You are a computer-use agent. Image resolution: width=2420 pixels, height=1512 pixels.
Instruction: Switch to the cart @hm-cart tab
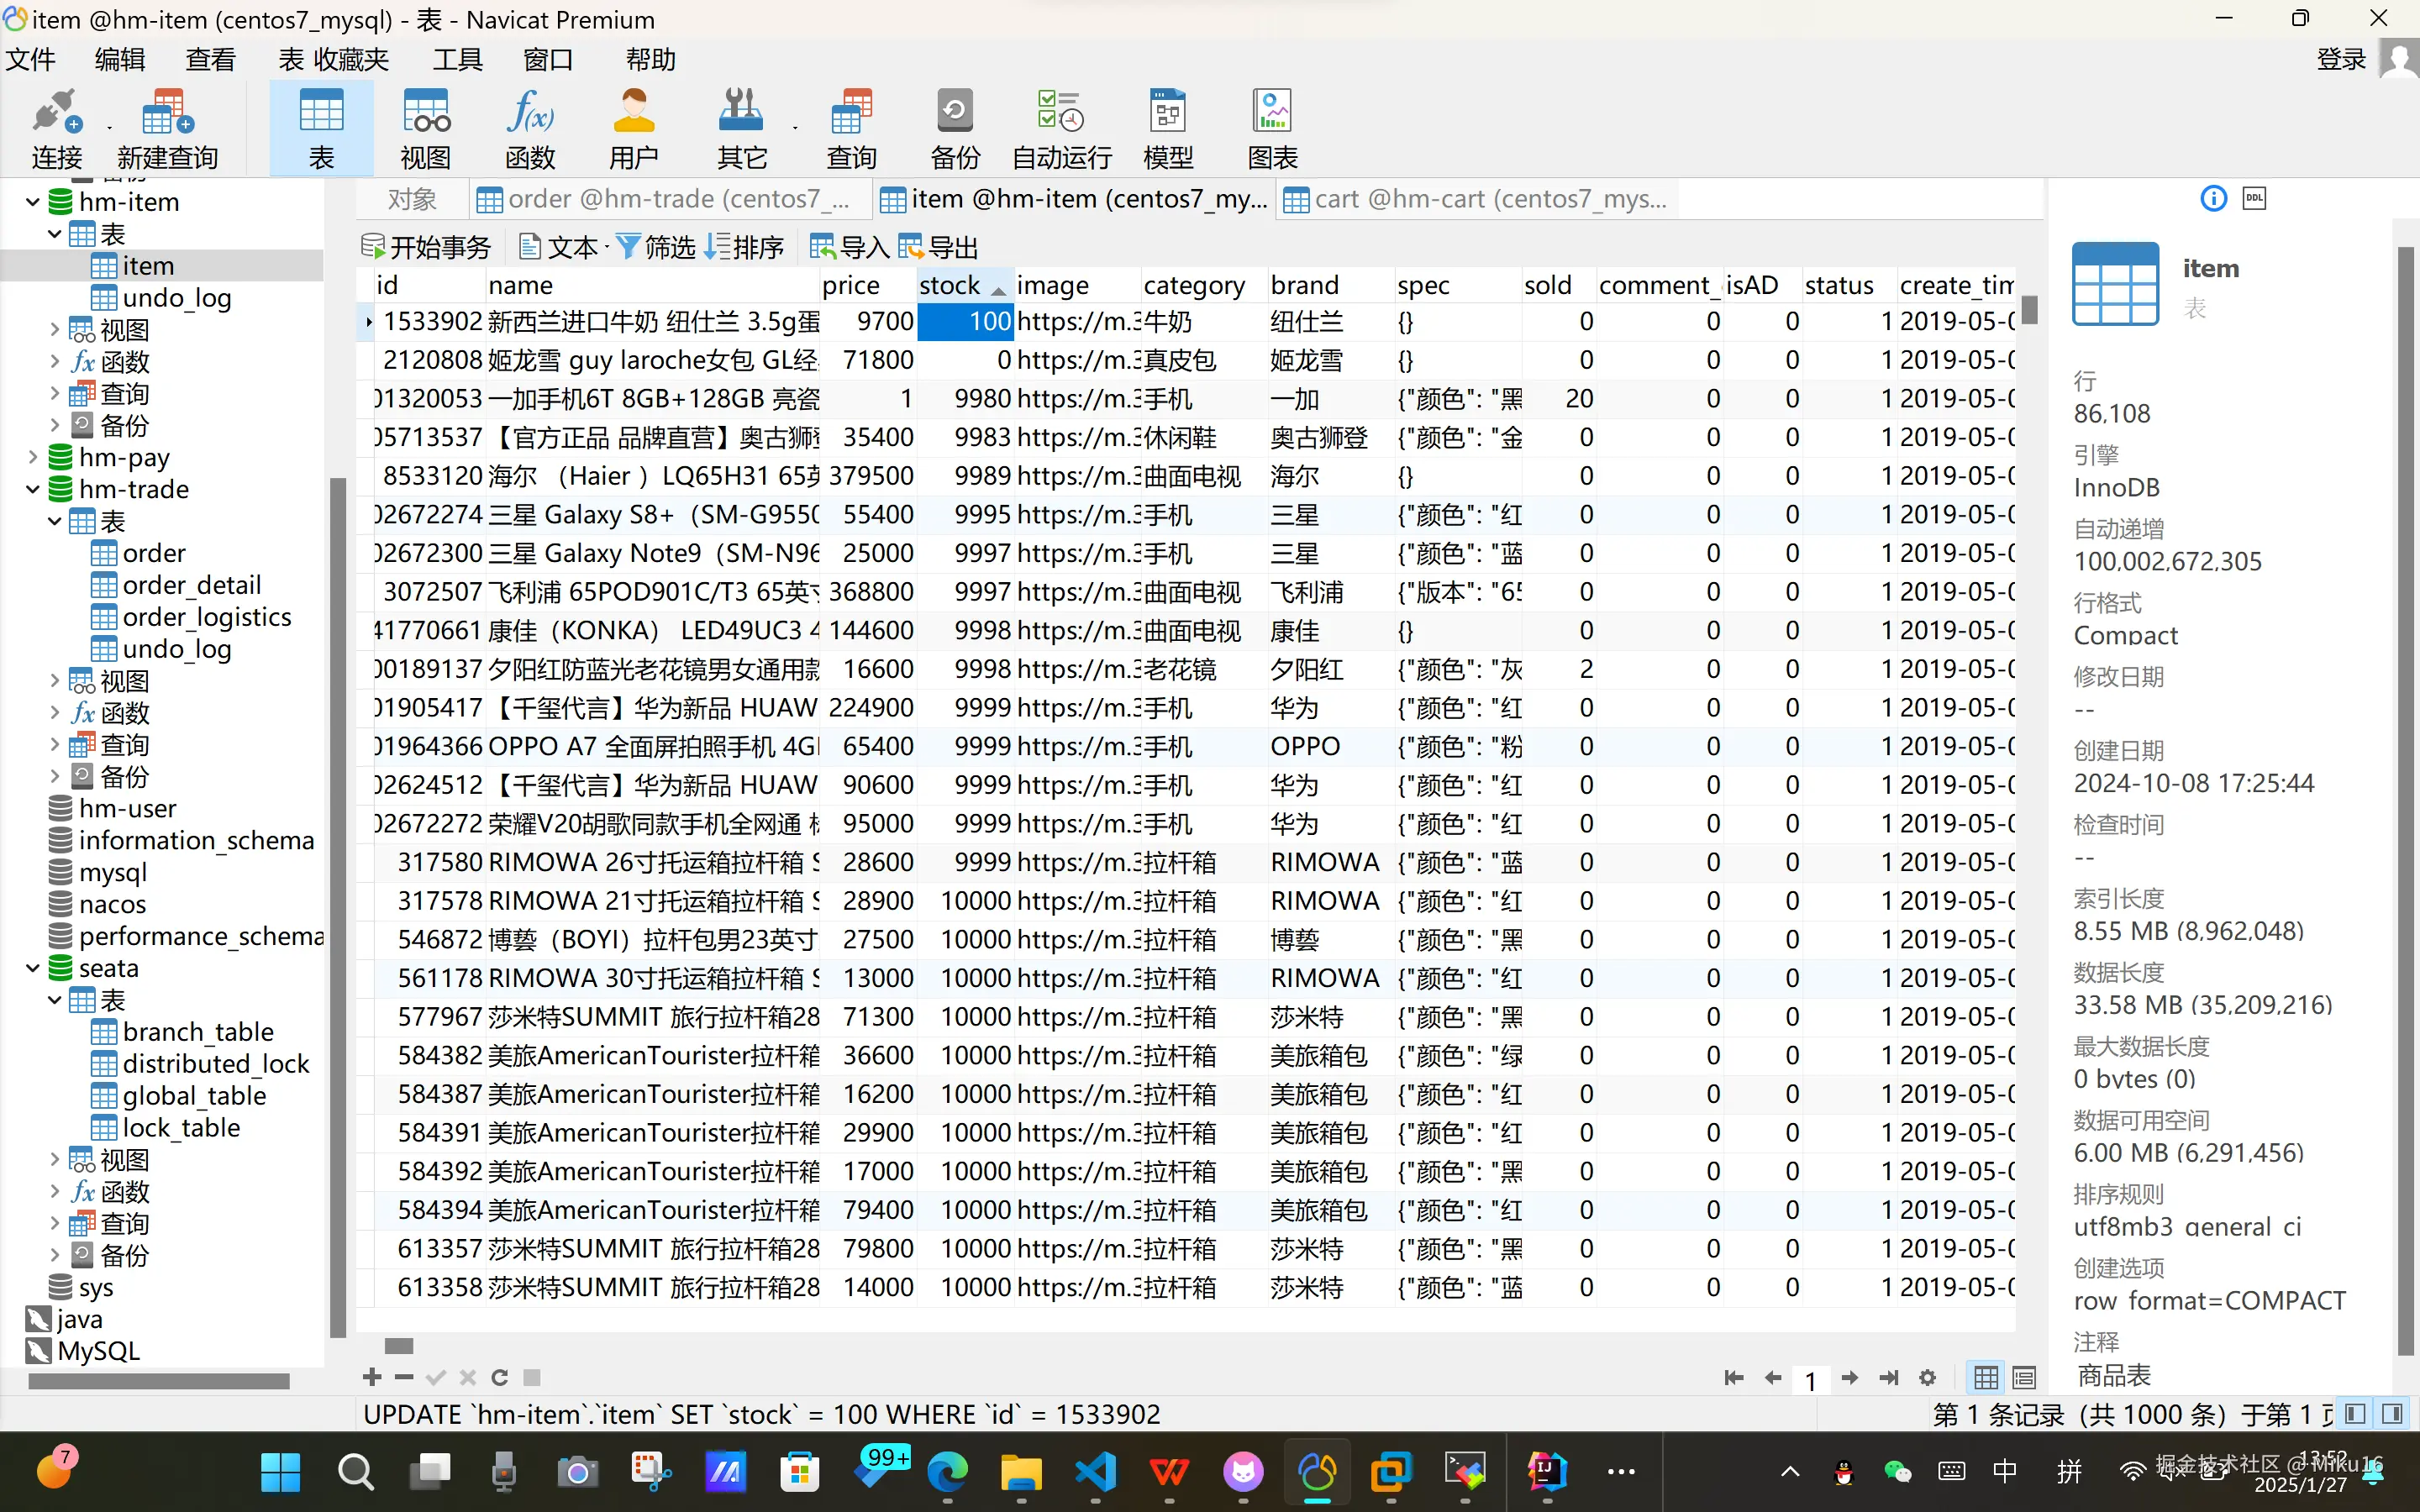[x=1477, y=199]
